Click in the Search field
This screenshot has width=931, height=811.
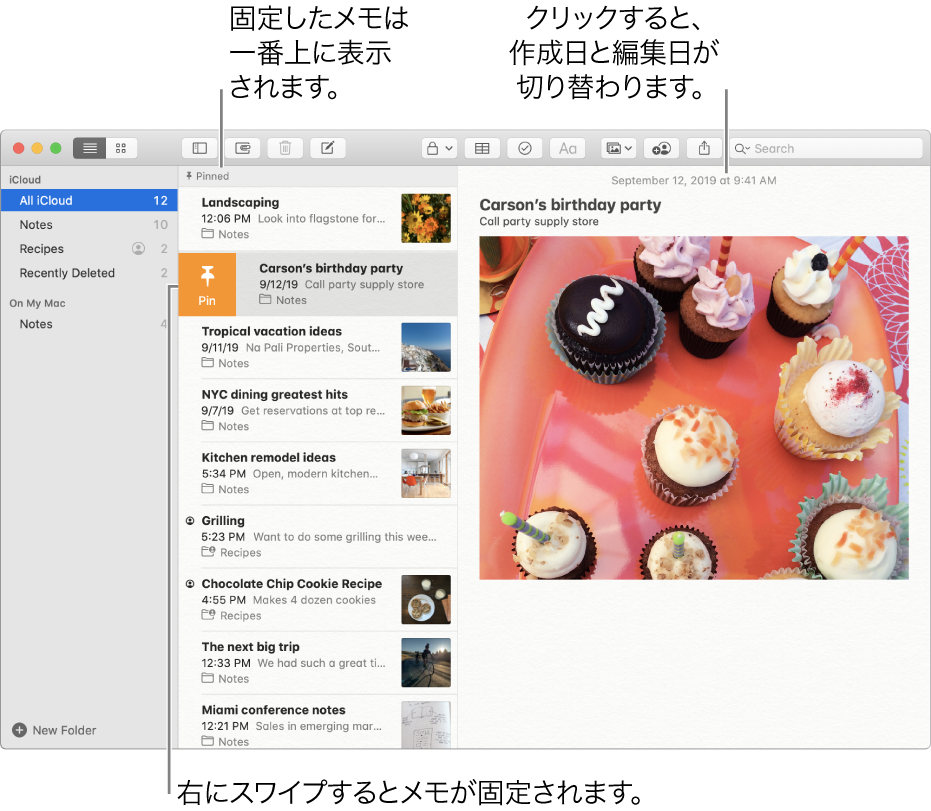[826, 148]
